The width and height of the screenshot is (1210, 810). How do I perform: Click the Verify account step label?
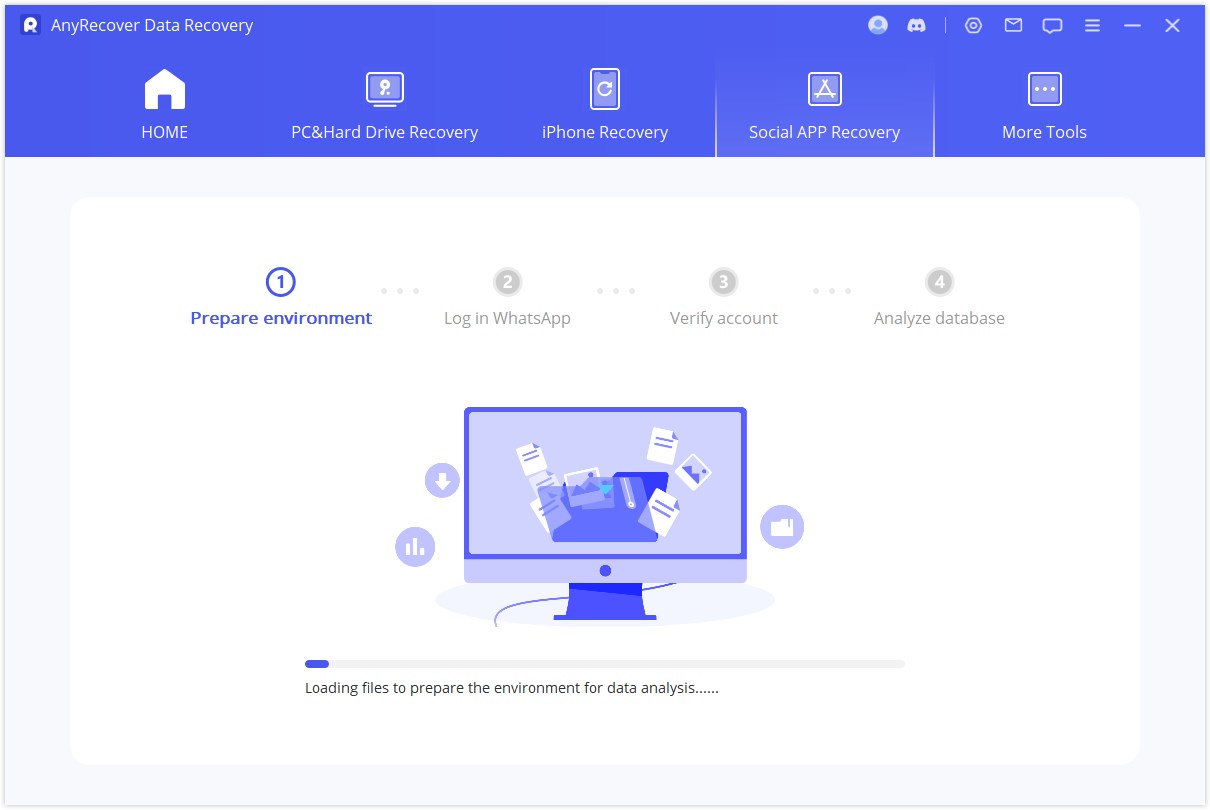point(723,318)
